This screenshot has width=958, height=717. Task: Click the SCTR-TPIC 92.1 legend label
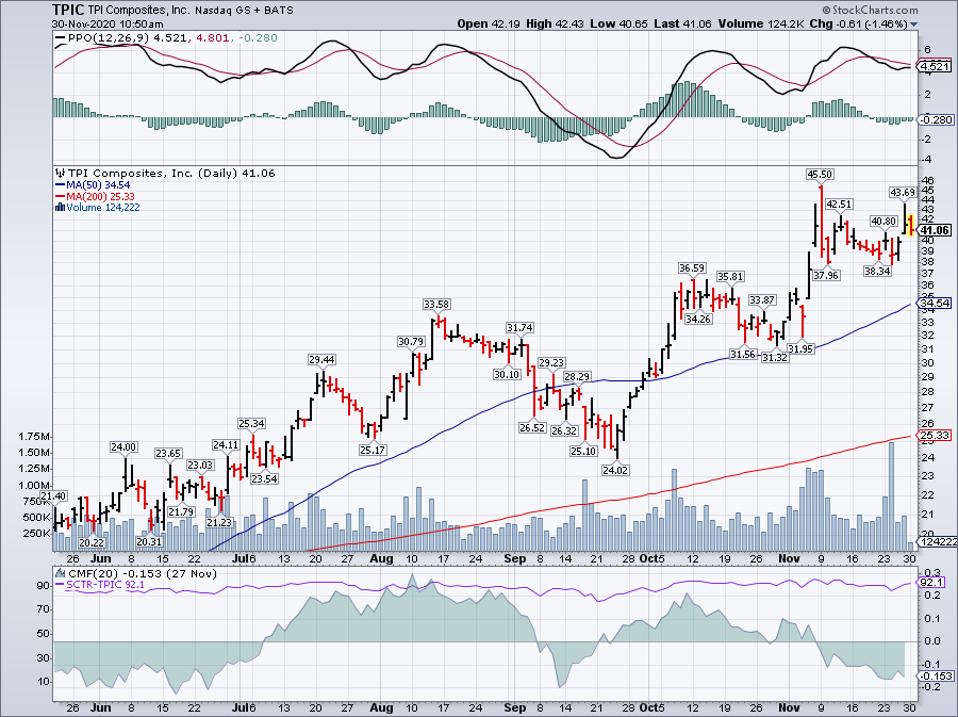click(105, 584)
